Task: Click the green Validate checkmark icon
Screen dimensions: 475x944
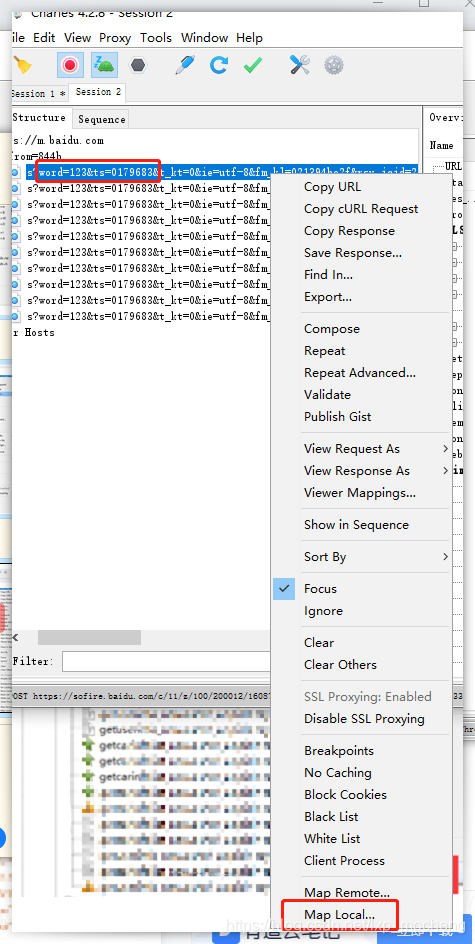Action: (253, 65)
